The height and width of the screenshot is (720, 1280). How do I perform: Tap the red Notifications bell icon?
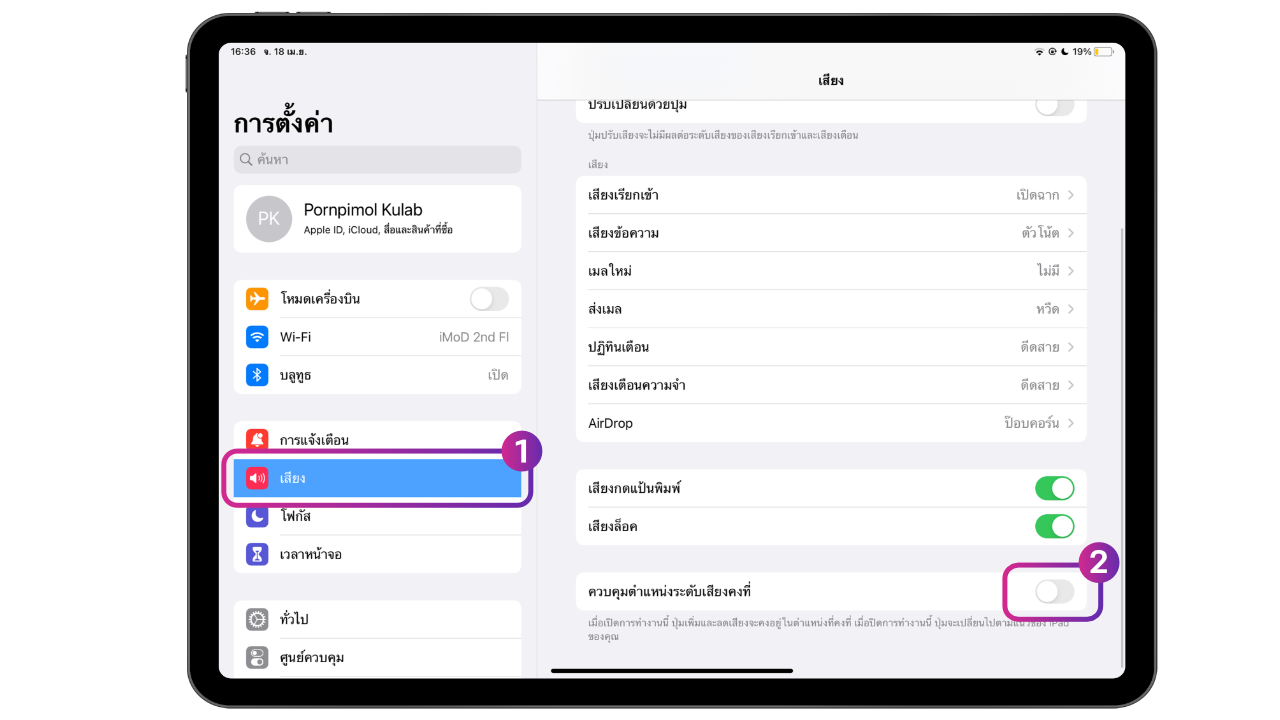click(257, 440)
